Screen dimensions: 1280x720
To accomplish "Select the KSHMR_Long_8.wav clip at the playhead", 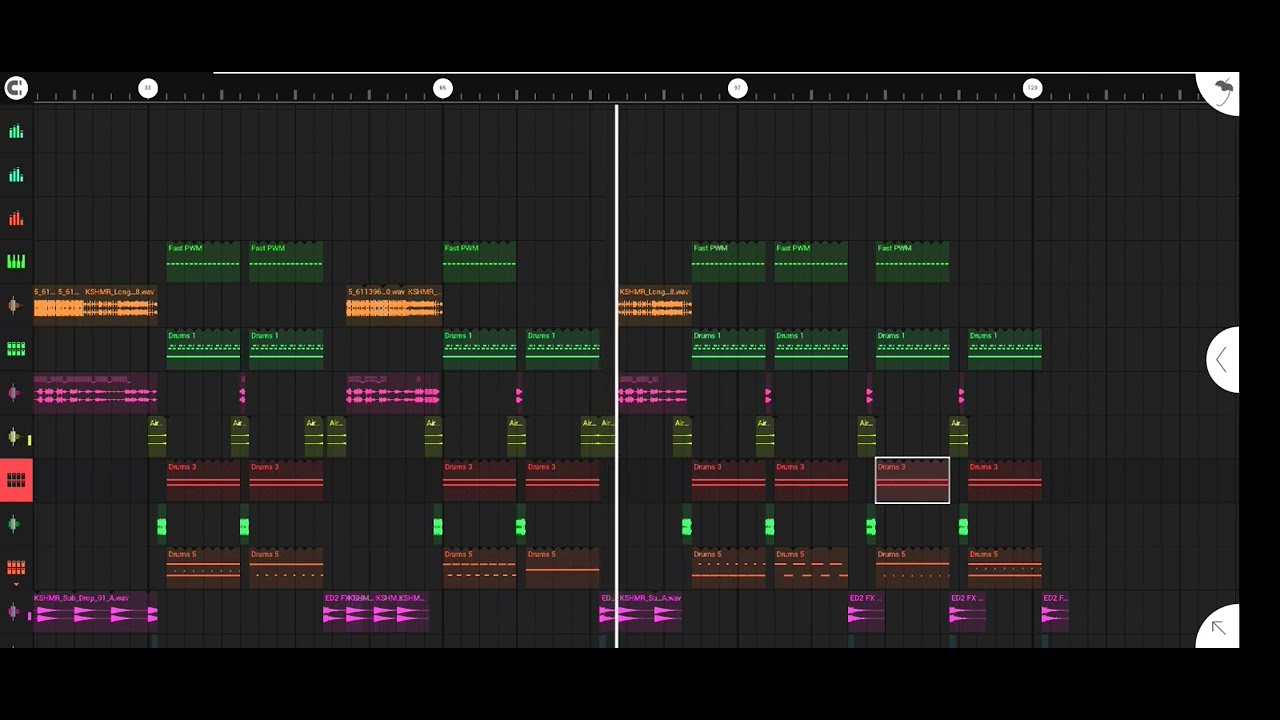I will (654, 306).
